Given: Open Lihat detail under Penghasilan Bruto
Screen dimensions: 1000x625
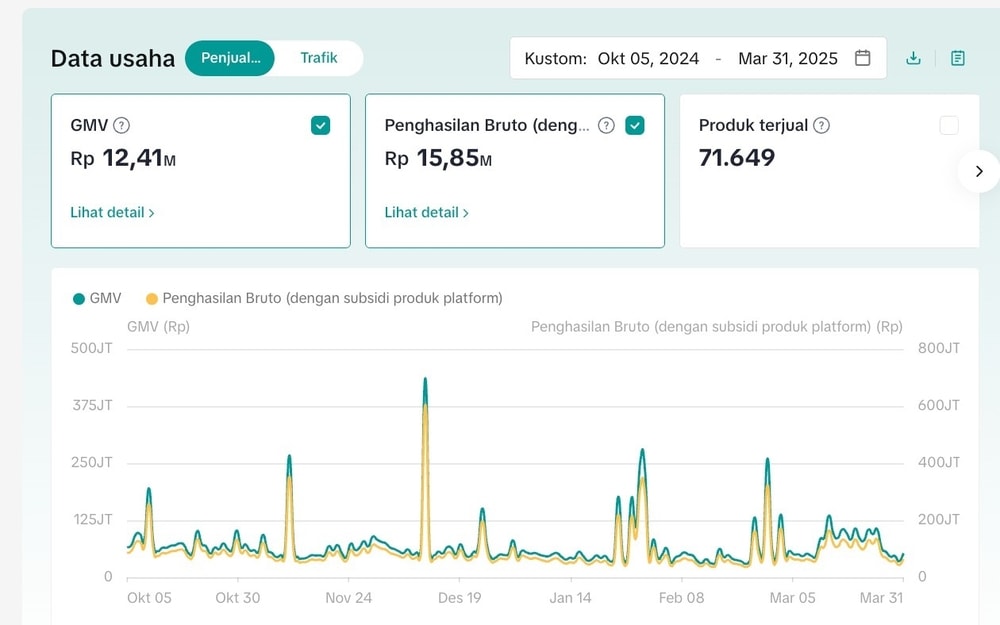Looking at the screenshot, I should coord(426,212).
